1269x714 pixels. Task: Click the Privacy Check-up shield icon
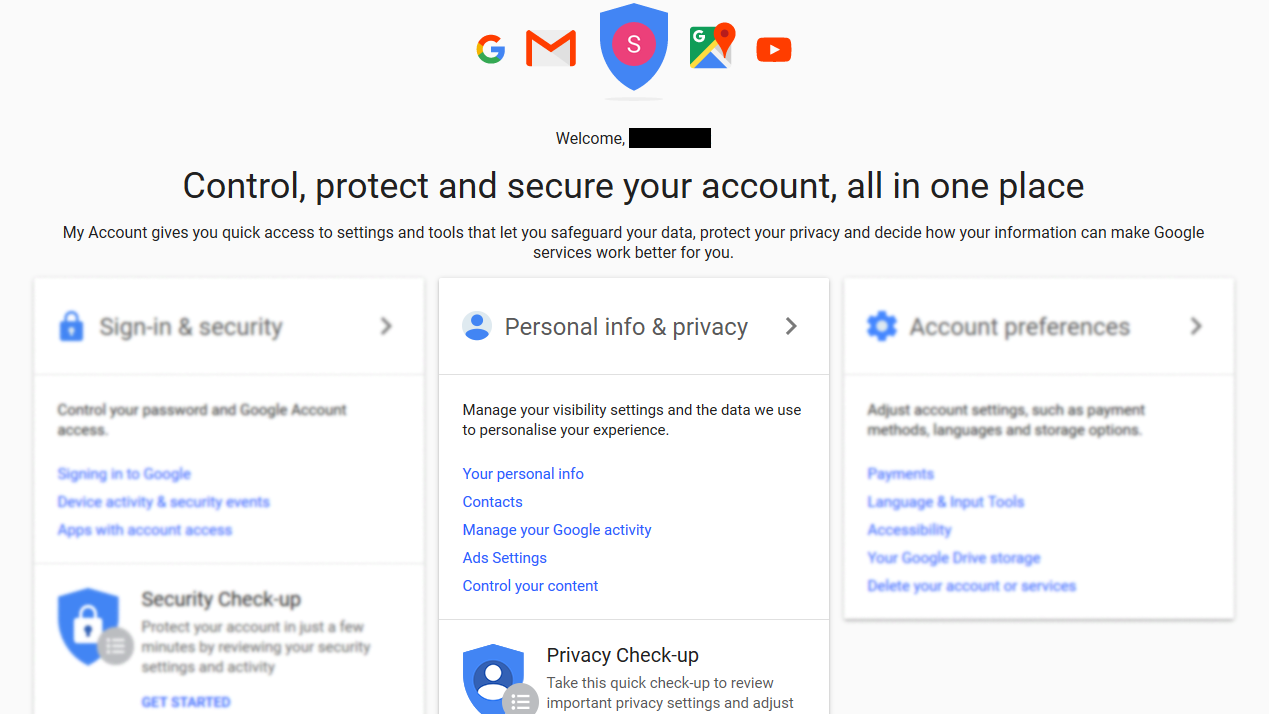point(494,678)
